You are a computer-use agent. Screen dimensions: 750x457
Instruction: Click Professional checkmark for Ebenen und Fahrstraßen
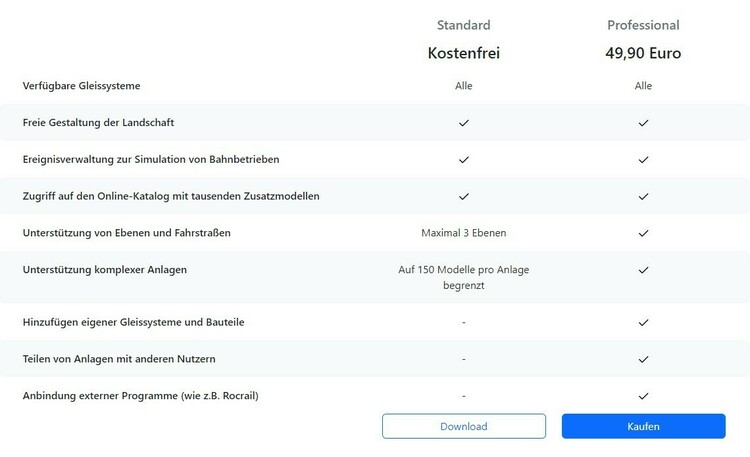coord(643,233)
